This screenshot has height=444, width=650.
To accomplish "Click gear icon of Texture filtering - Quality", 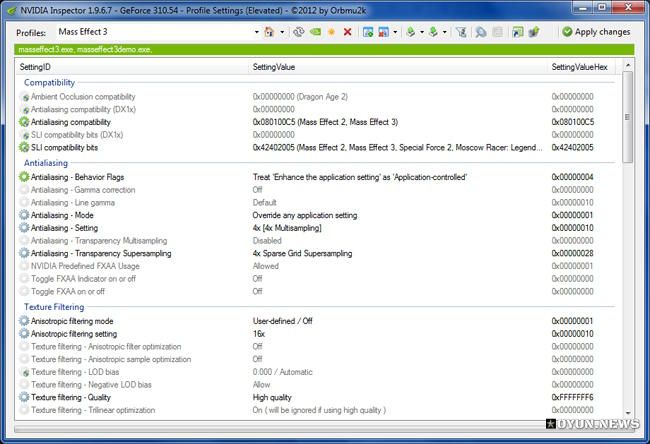I will 24,398.
